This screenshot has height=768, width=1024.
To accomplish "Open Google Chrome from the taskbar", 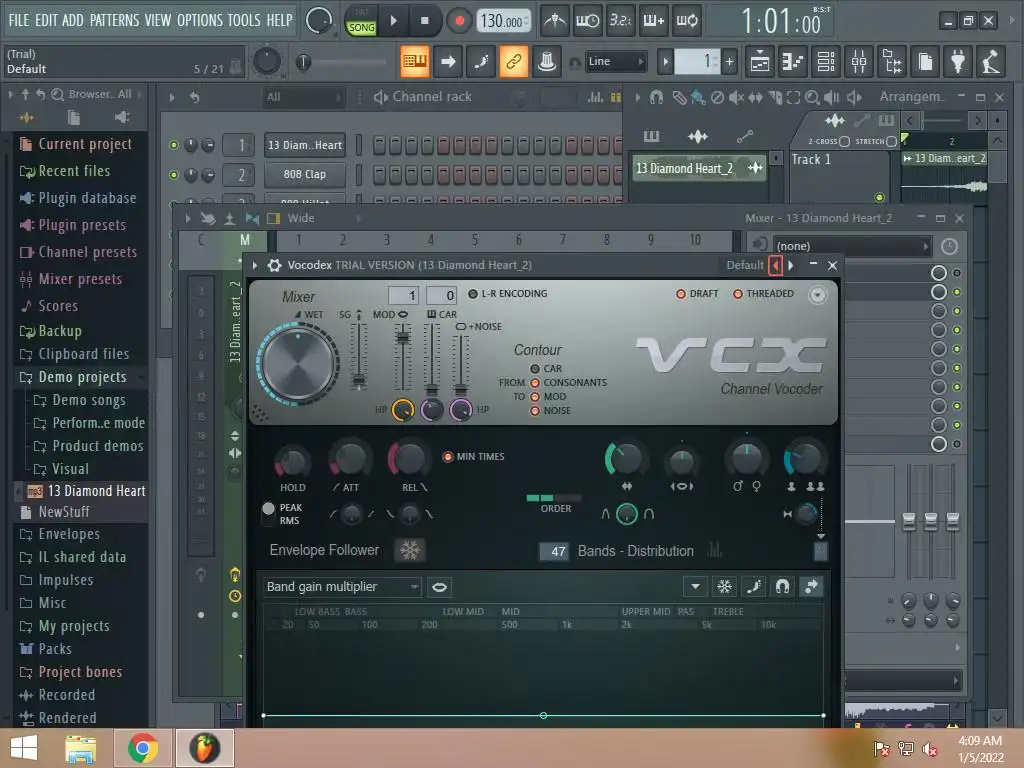I will click(x=143, y=748).
